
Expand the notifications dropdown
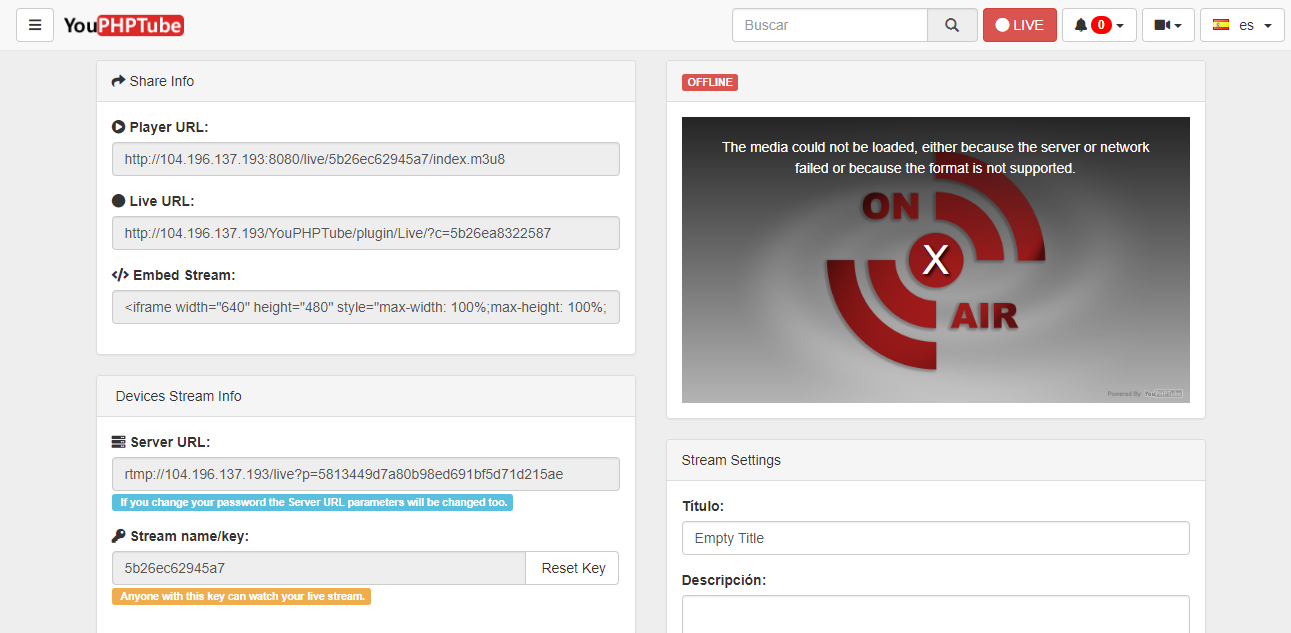1119,24
